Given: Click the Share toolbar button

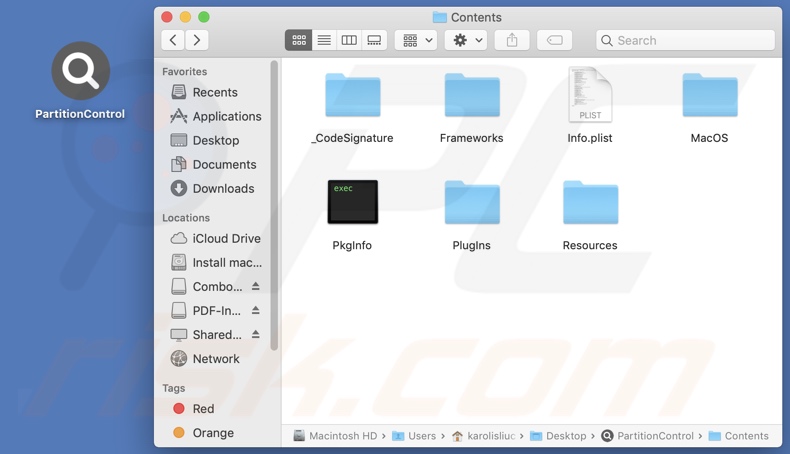Looking at the screenshot, I should pyautogui.click(x=512, y=40).
